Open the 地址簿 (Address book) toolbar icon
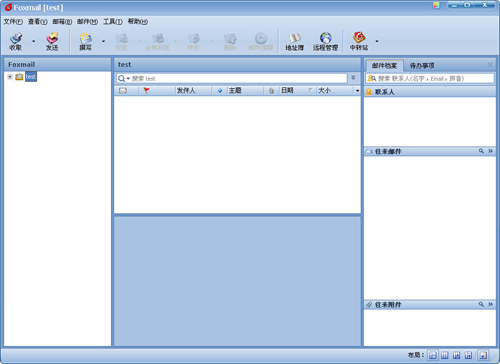The image size is (500, 364). (x=295, y=41)
